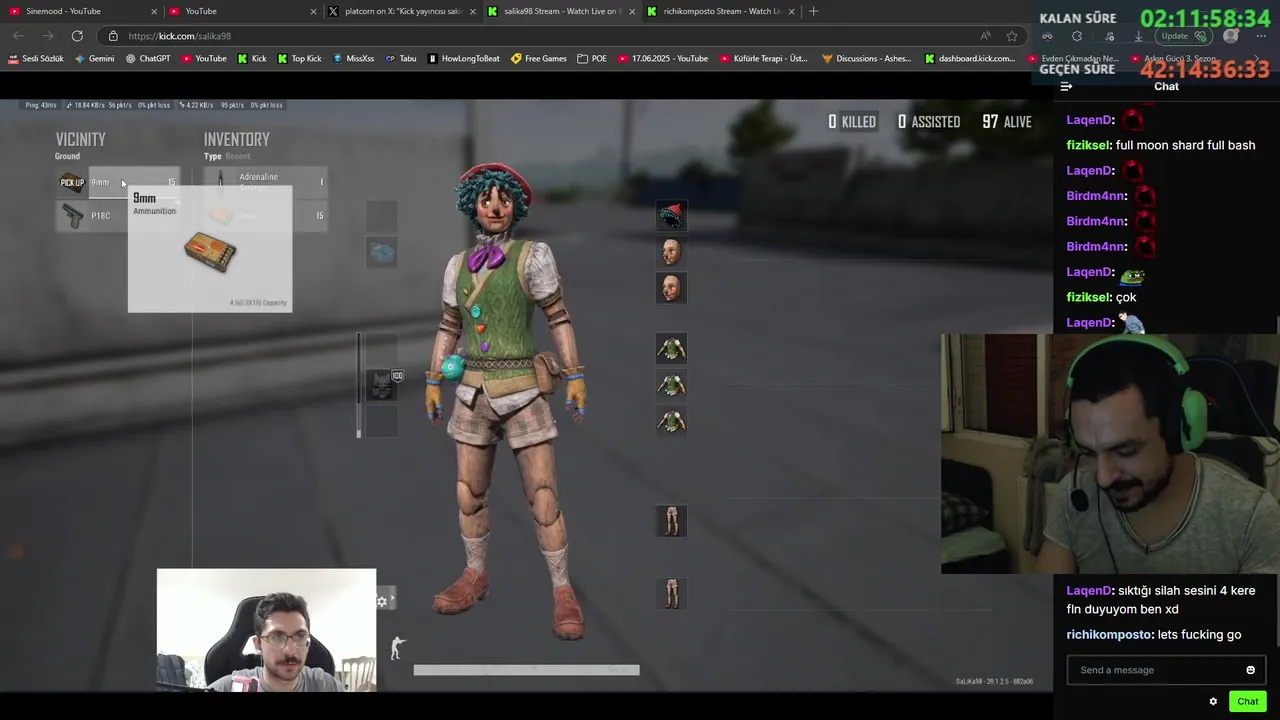
Task: Open Küfürle Terapi bookmark
Action: tap(763, 59)
